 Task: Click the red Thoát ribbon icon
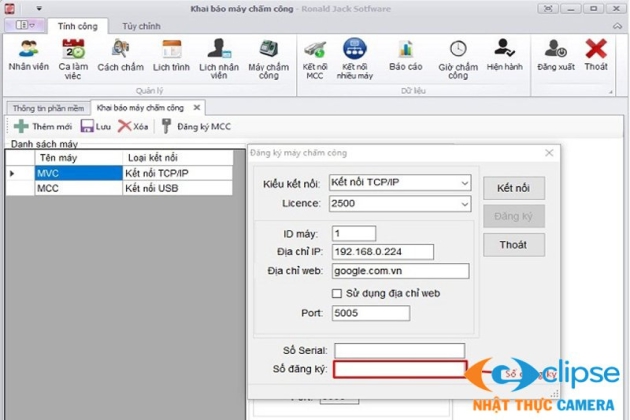coord(596,55)
